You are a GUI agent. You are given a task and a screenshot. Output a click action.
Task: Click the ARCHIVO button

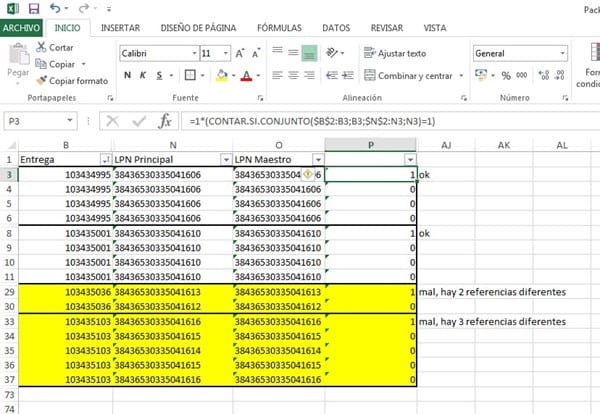pyautogui.click(x=22, y=28)
